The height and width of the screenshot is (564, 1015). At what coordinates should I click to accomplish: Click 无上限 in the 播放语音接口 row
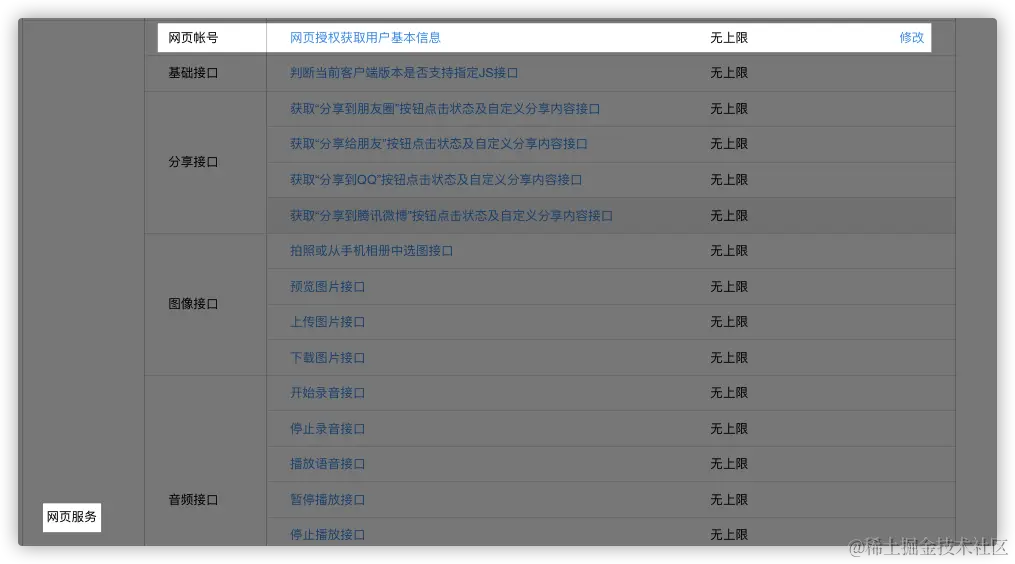click(x=730, y=464)
